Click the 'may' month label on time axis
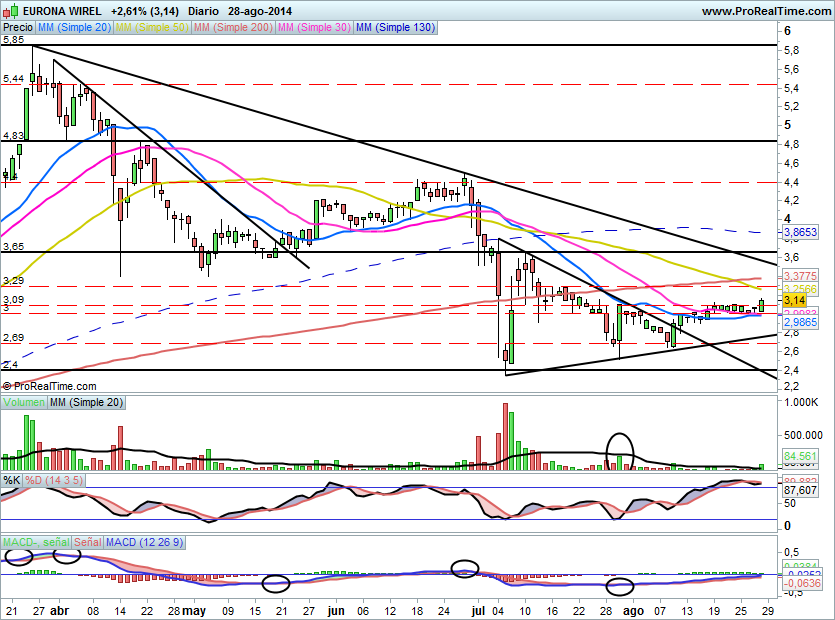The height and width of the screenshot is (620, 835). pyautogui.click(x=194, y=611)
